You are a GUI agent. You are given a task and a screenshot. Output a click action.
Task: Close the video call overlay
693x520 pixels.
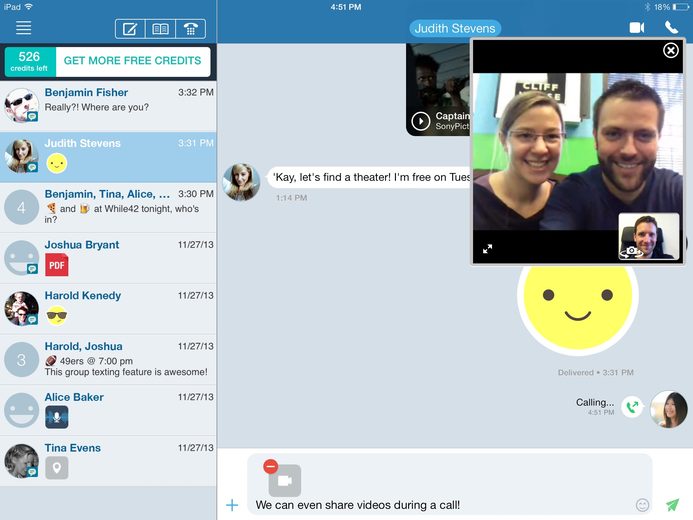[670, 50]
